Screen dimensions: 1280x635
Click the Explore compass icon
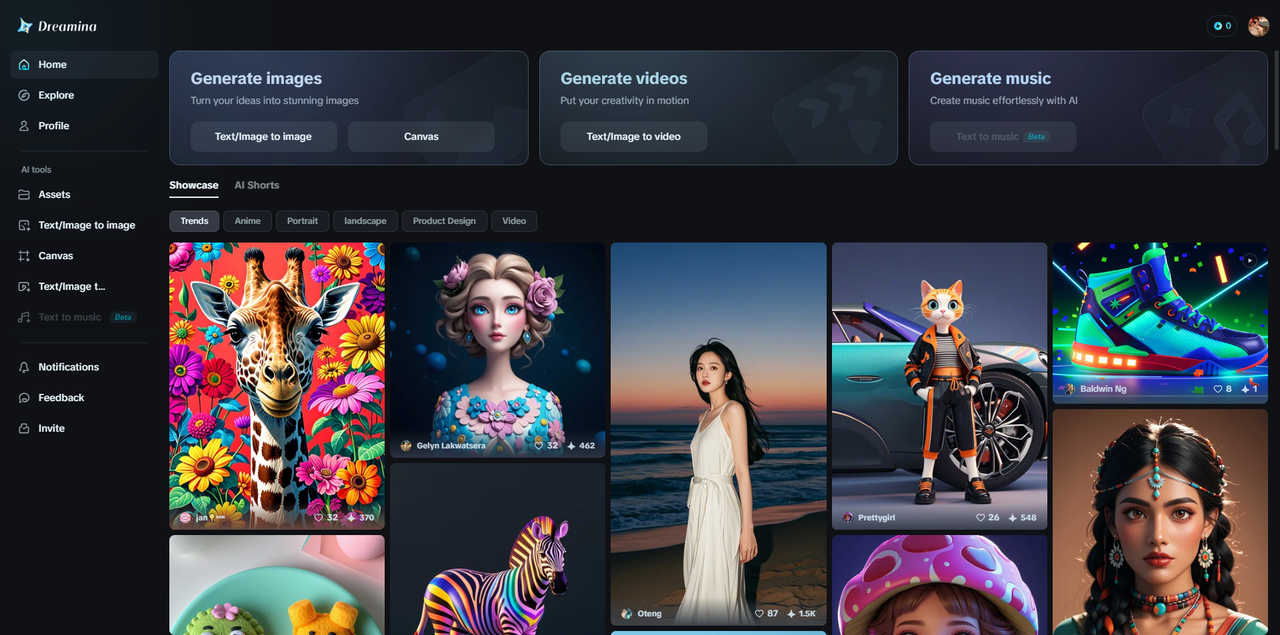tap(24, 95)
